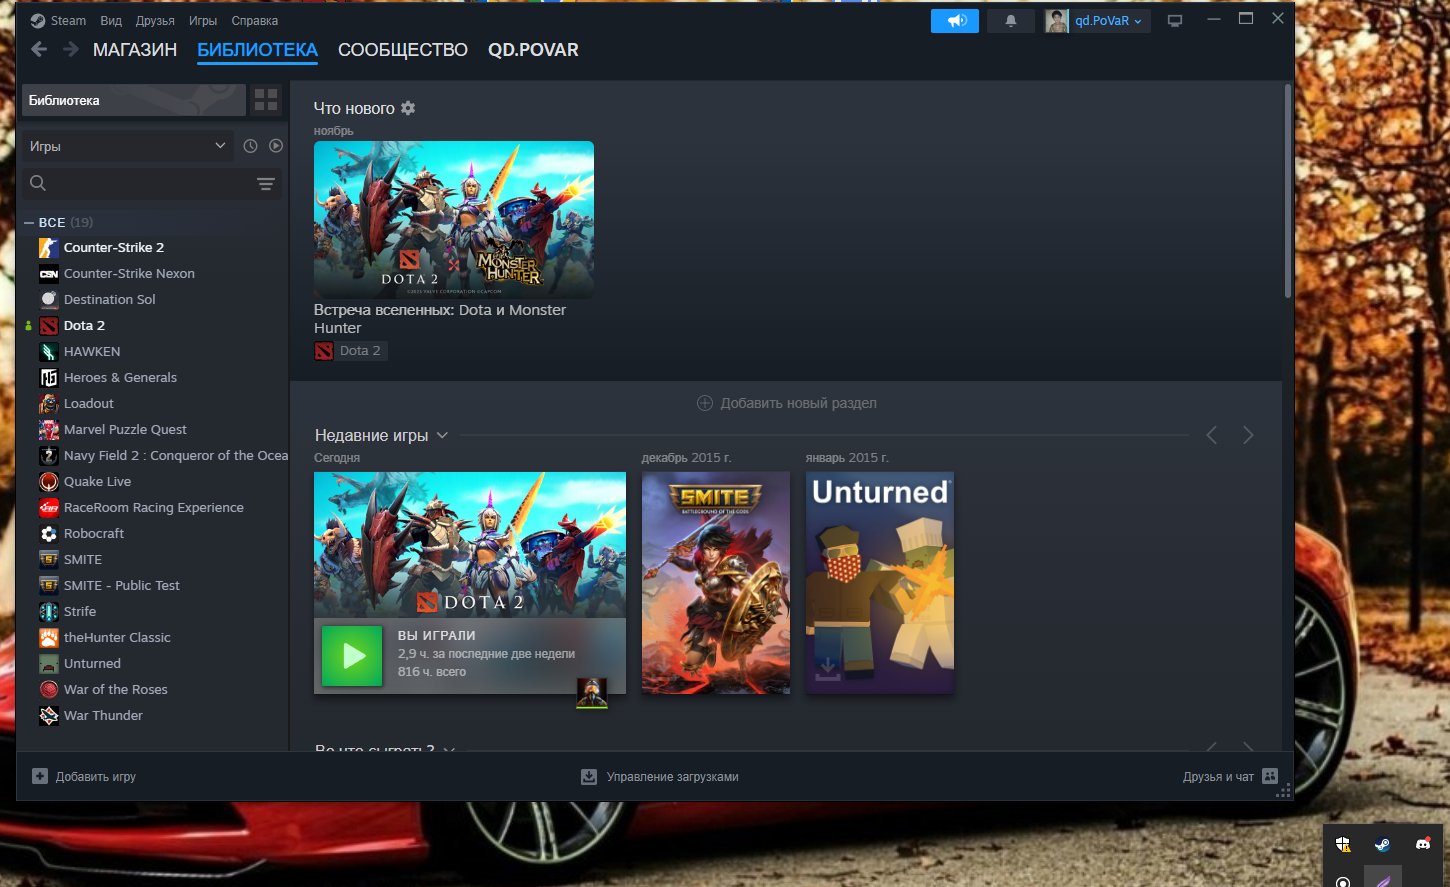The width and height of the screenshot is (1450, 887).
Task: Collapse the ВСЕ games category
Action: [x=29, y=222]
